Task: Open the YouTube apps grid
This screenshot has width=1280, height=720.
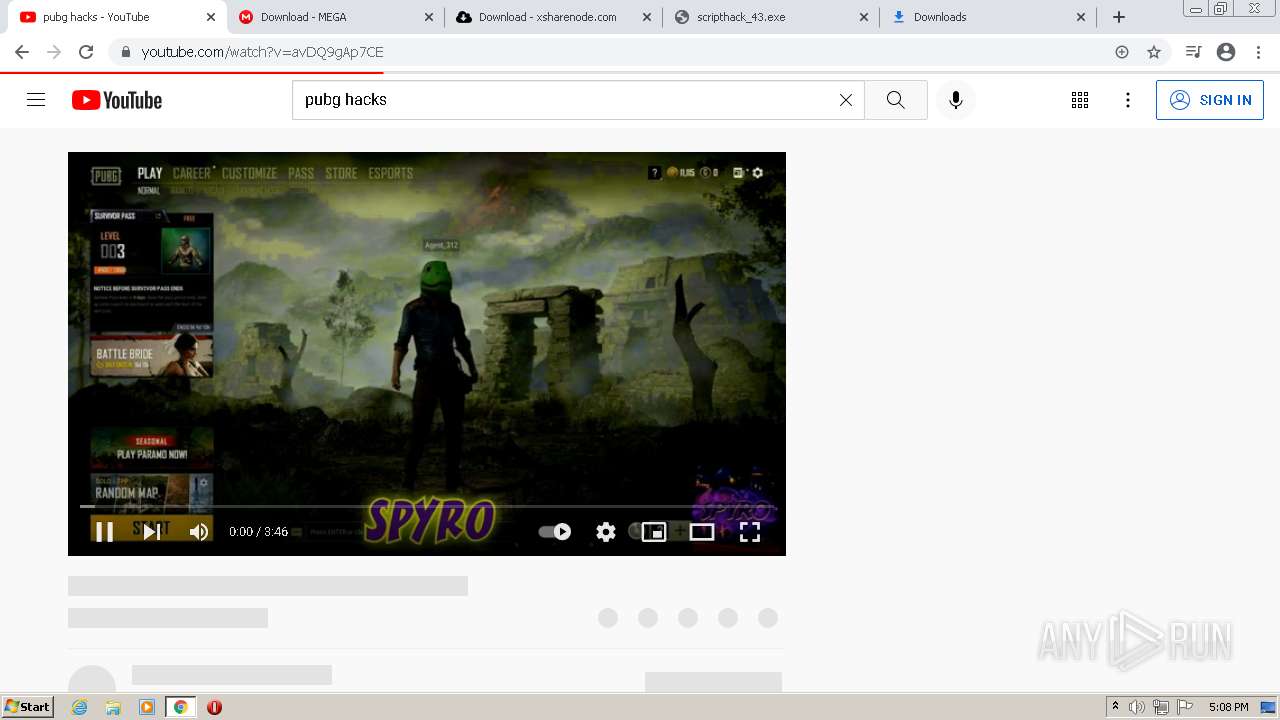Action: [1080, 100]
